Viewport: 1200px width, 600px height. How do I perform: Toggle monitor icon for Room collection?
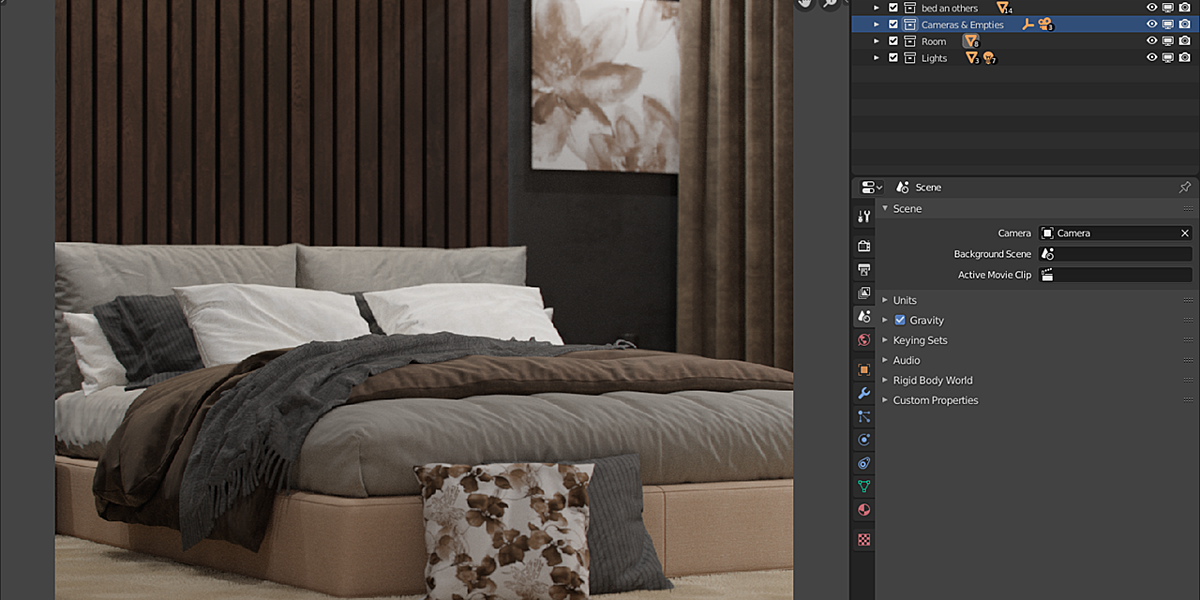(x=1168, y=41)
